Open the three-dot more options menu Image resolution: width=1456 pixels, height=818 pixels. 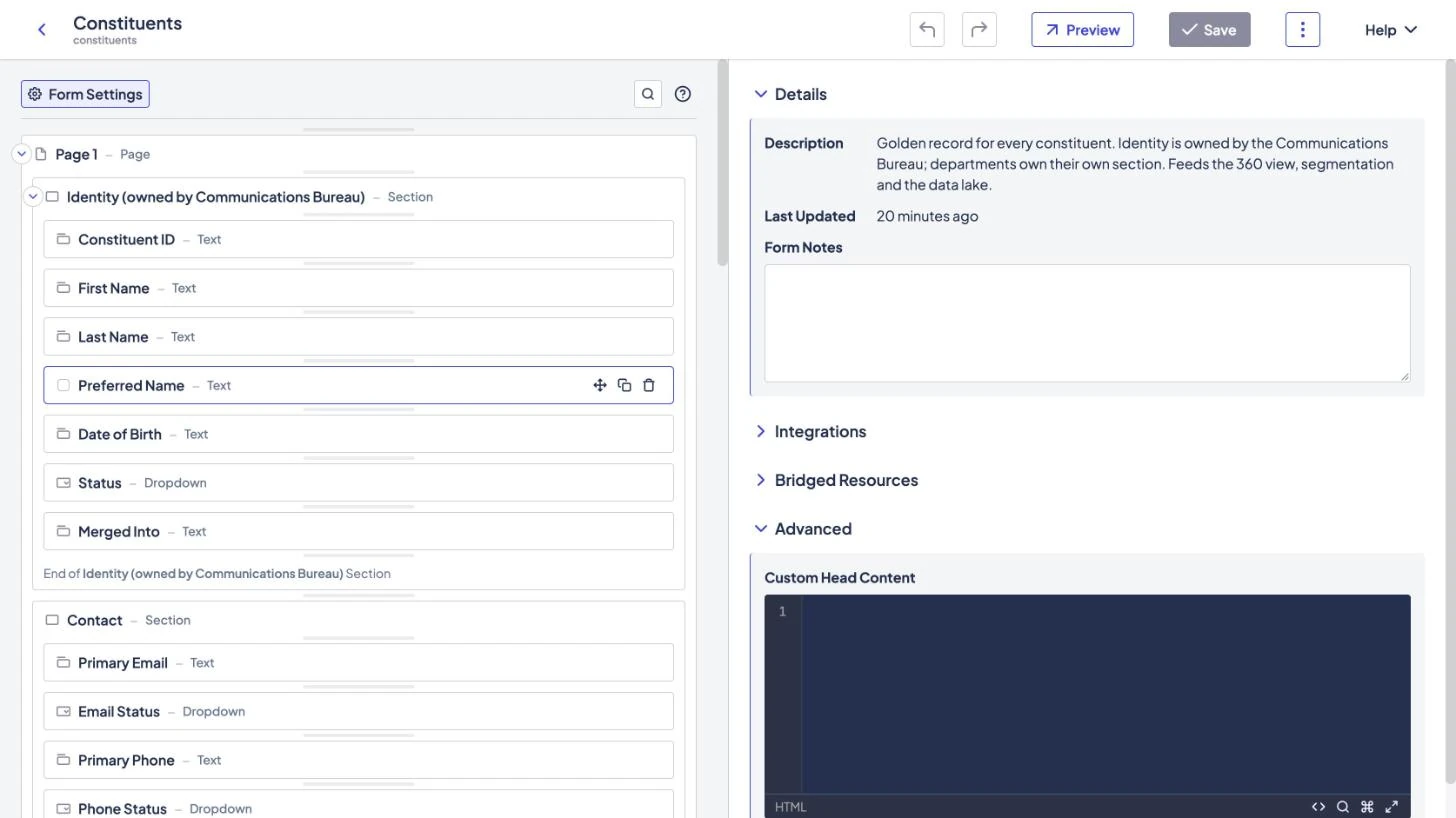(x=1302, y=30)
